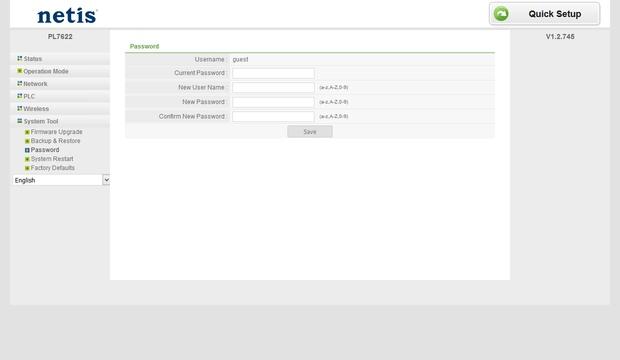The height and width of the screenshot is (360, 620).
Task: Click the Save button
Action: pos(310,132)
